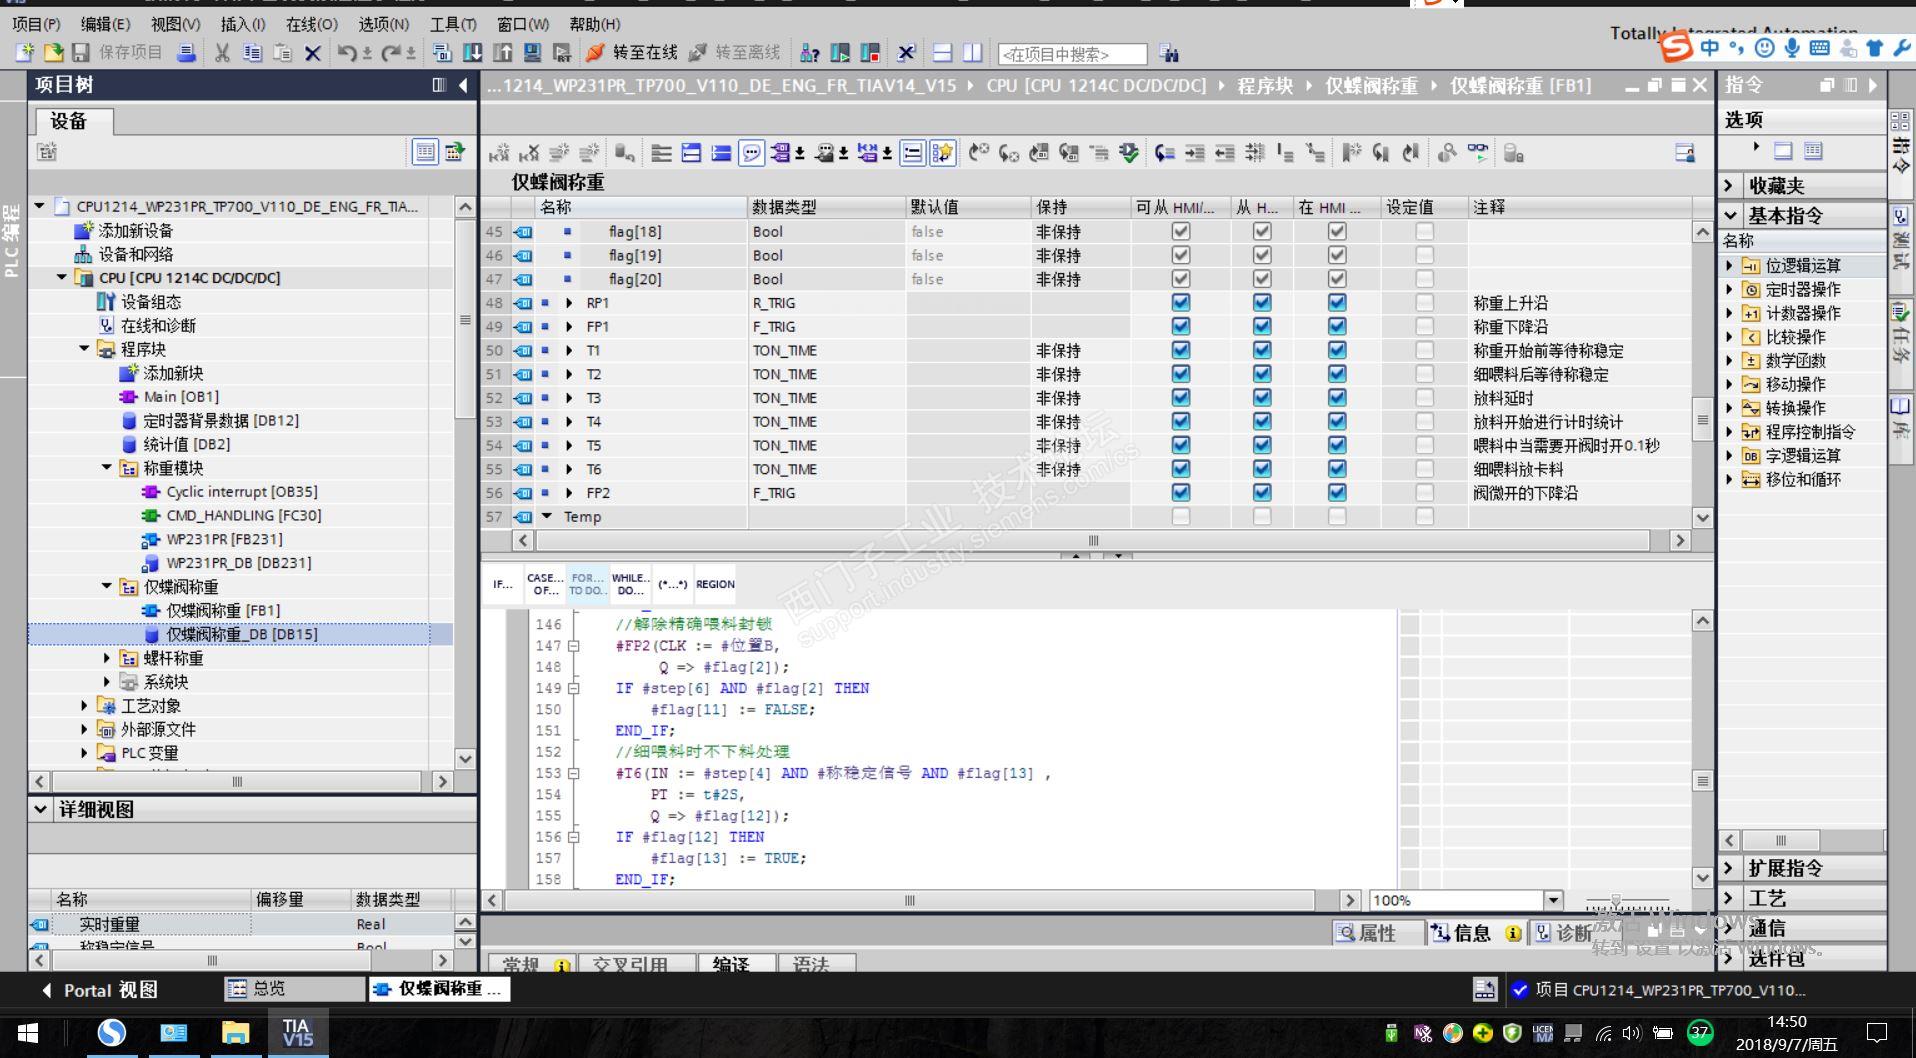Click the 转至在线 (Go online) toolbar button
The height and width of the screenshot is (1058, 1916).
(632, 52)
